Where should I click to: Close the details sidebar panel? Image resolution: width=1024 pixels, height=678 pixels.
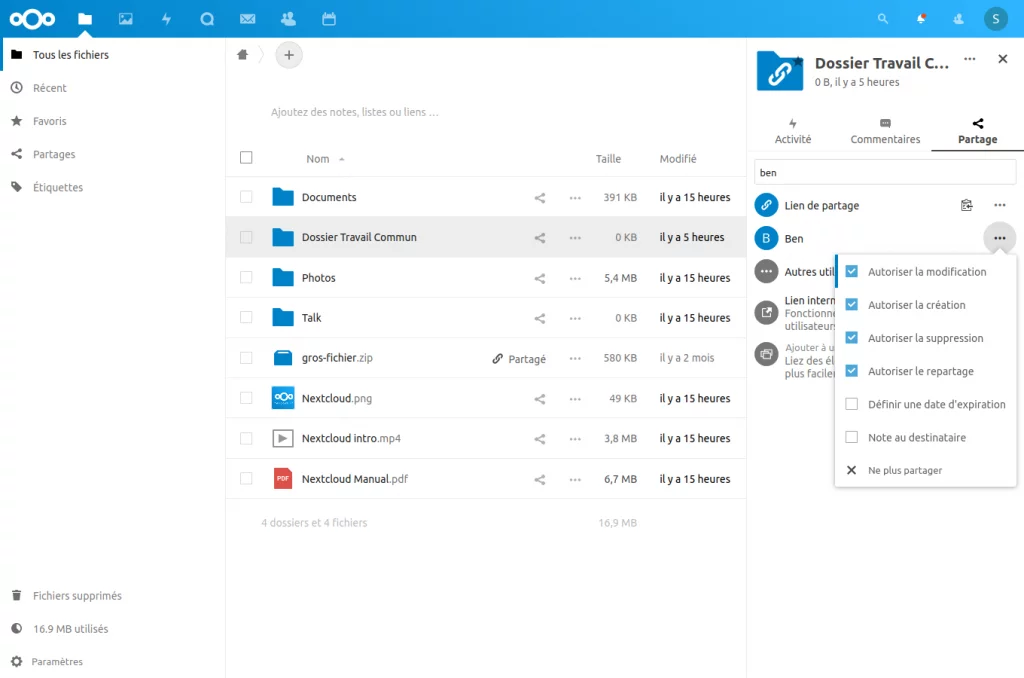pos(1003,59)
